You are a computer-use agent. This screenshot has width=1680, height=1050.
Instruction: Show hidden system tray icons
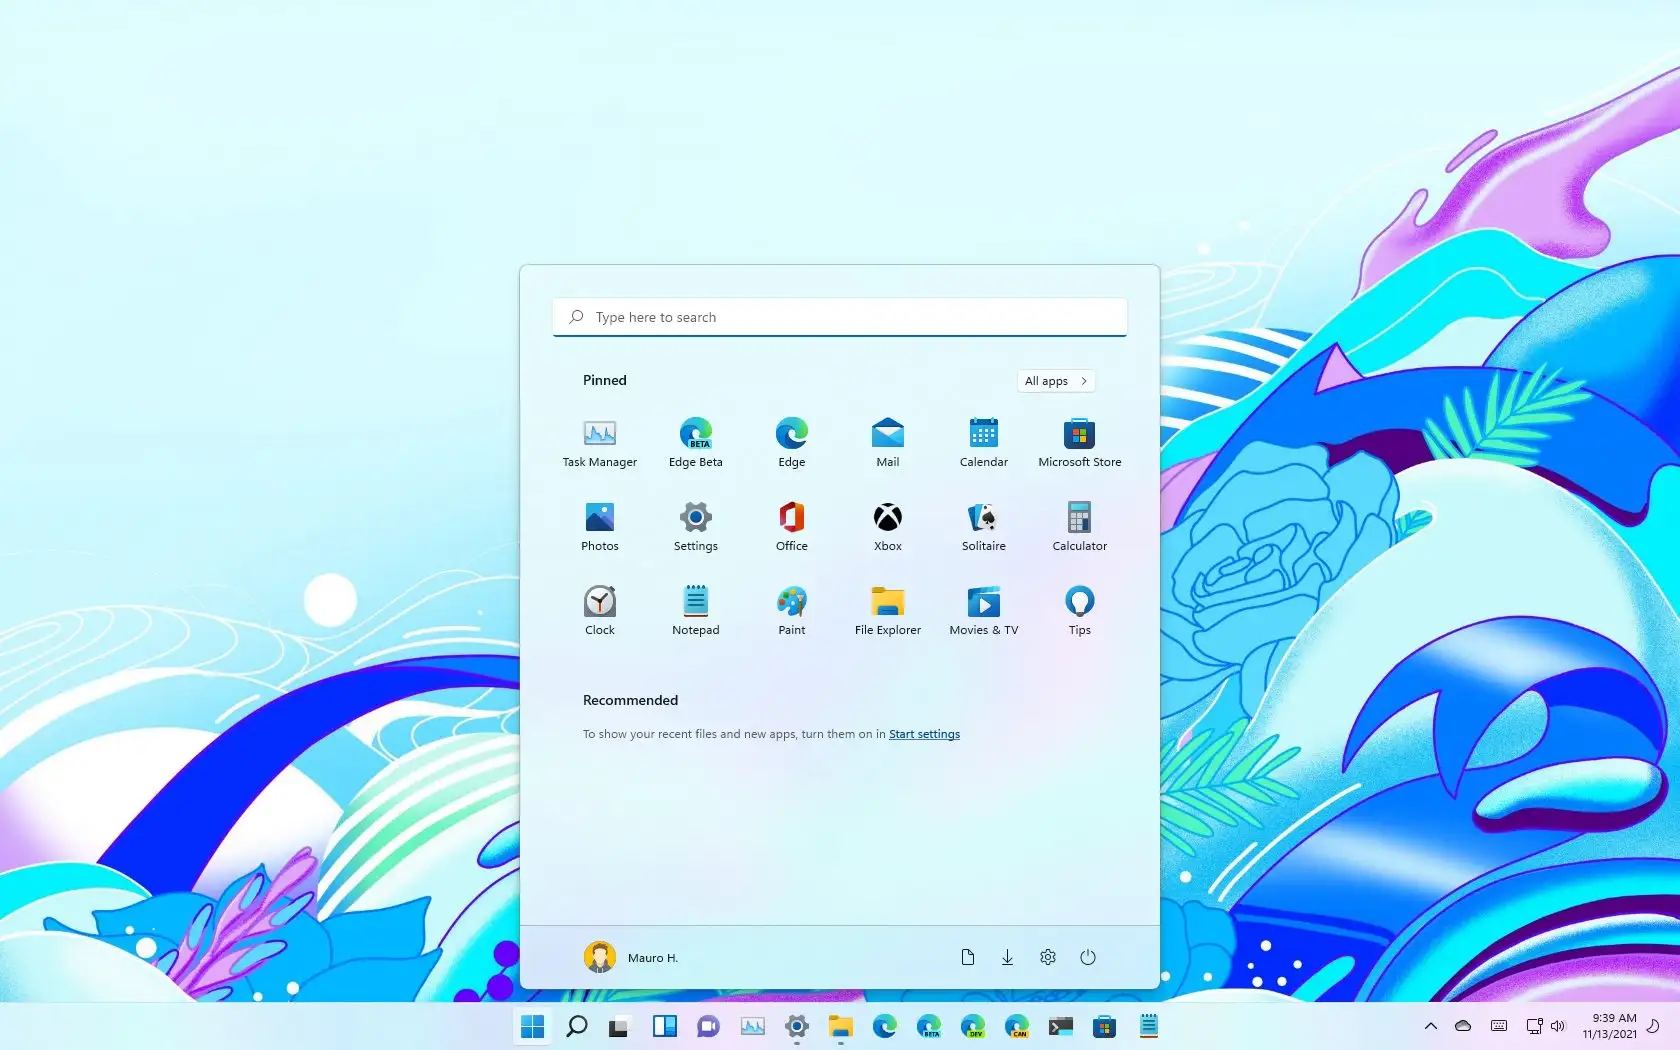1430,1026
